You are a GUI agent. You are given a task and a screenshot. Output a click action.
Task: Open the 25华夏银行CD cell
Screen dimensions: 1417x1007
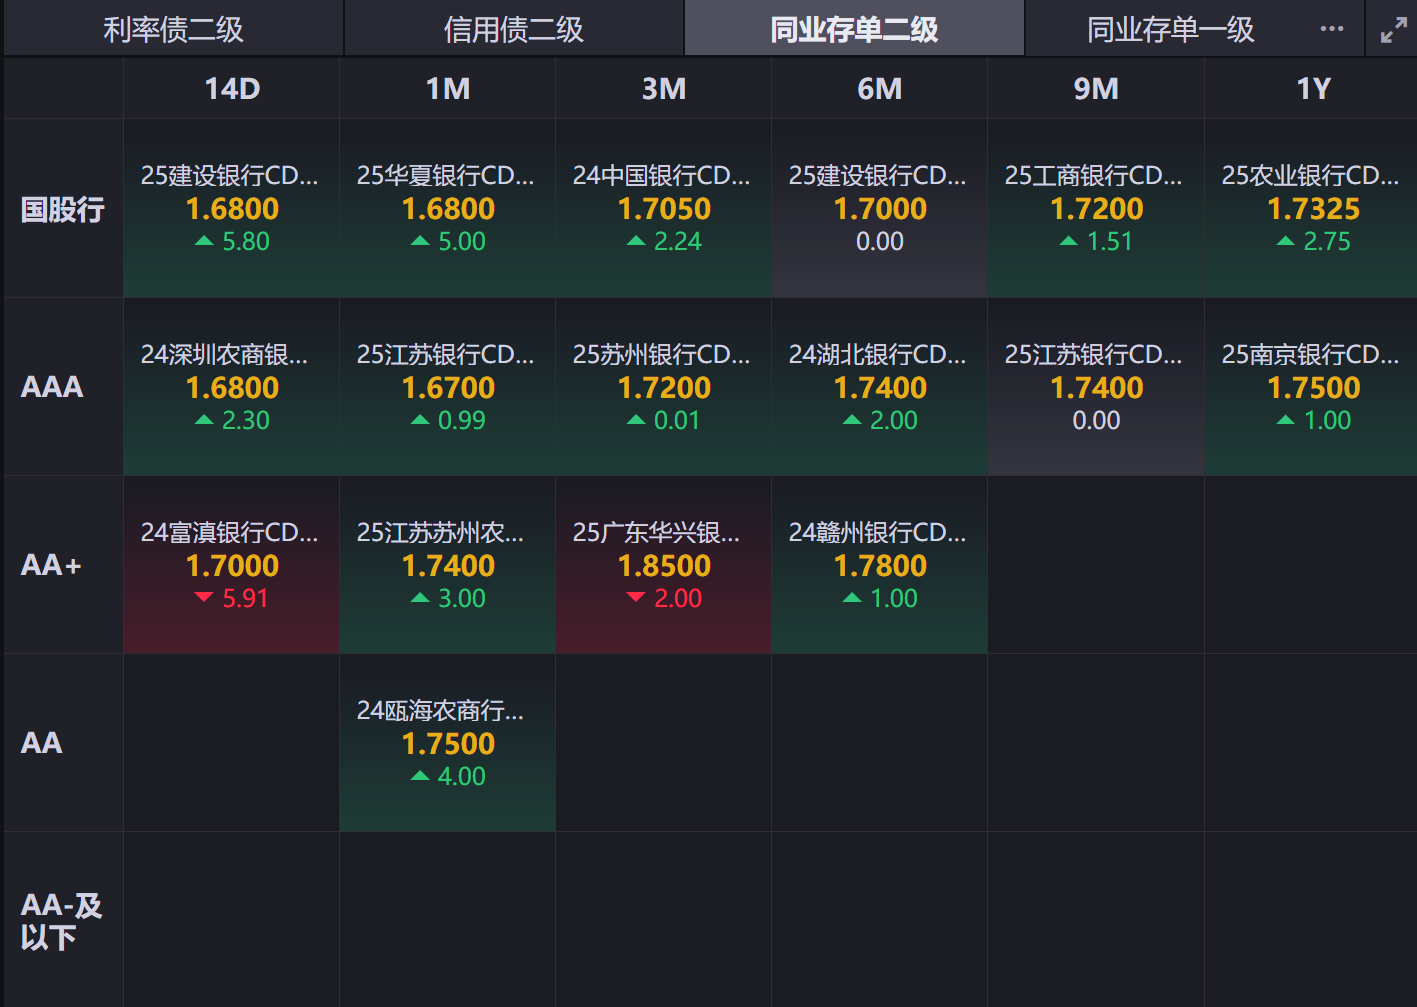point(448,209)
